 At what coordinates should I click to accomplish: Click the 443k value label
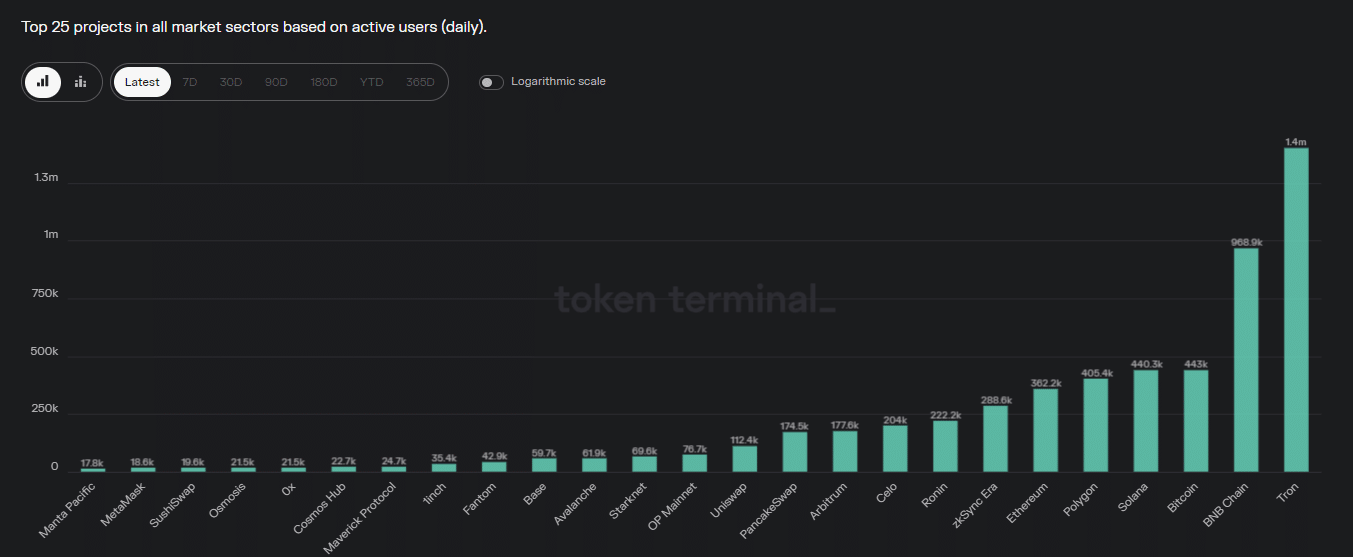pyautogui.click(x=1196, y=364)
